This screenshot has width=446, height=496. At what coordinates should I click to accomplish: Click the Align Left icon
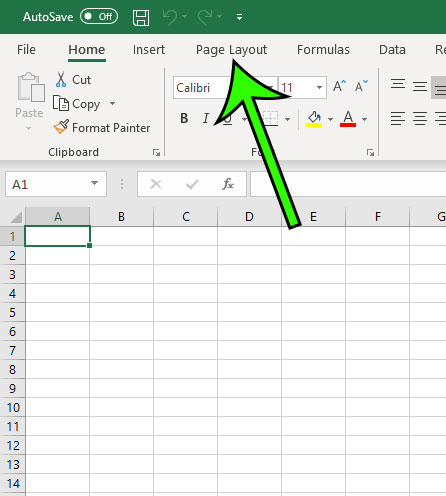tap(398, 119)
